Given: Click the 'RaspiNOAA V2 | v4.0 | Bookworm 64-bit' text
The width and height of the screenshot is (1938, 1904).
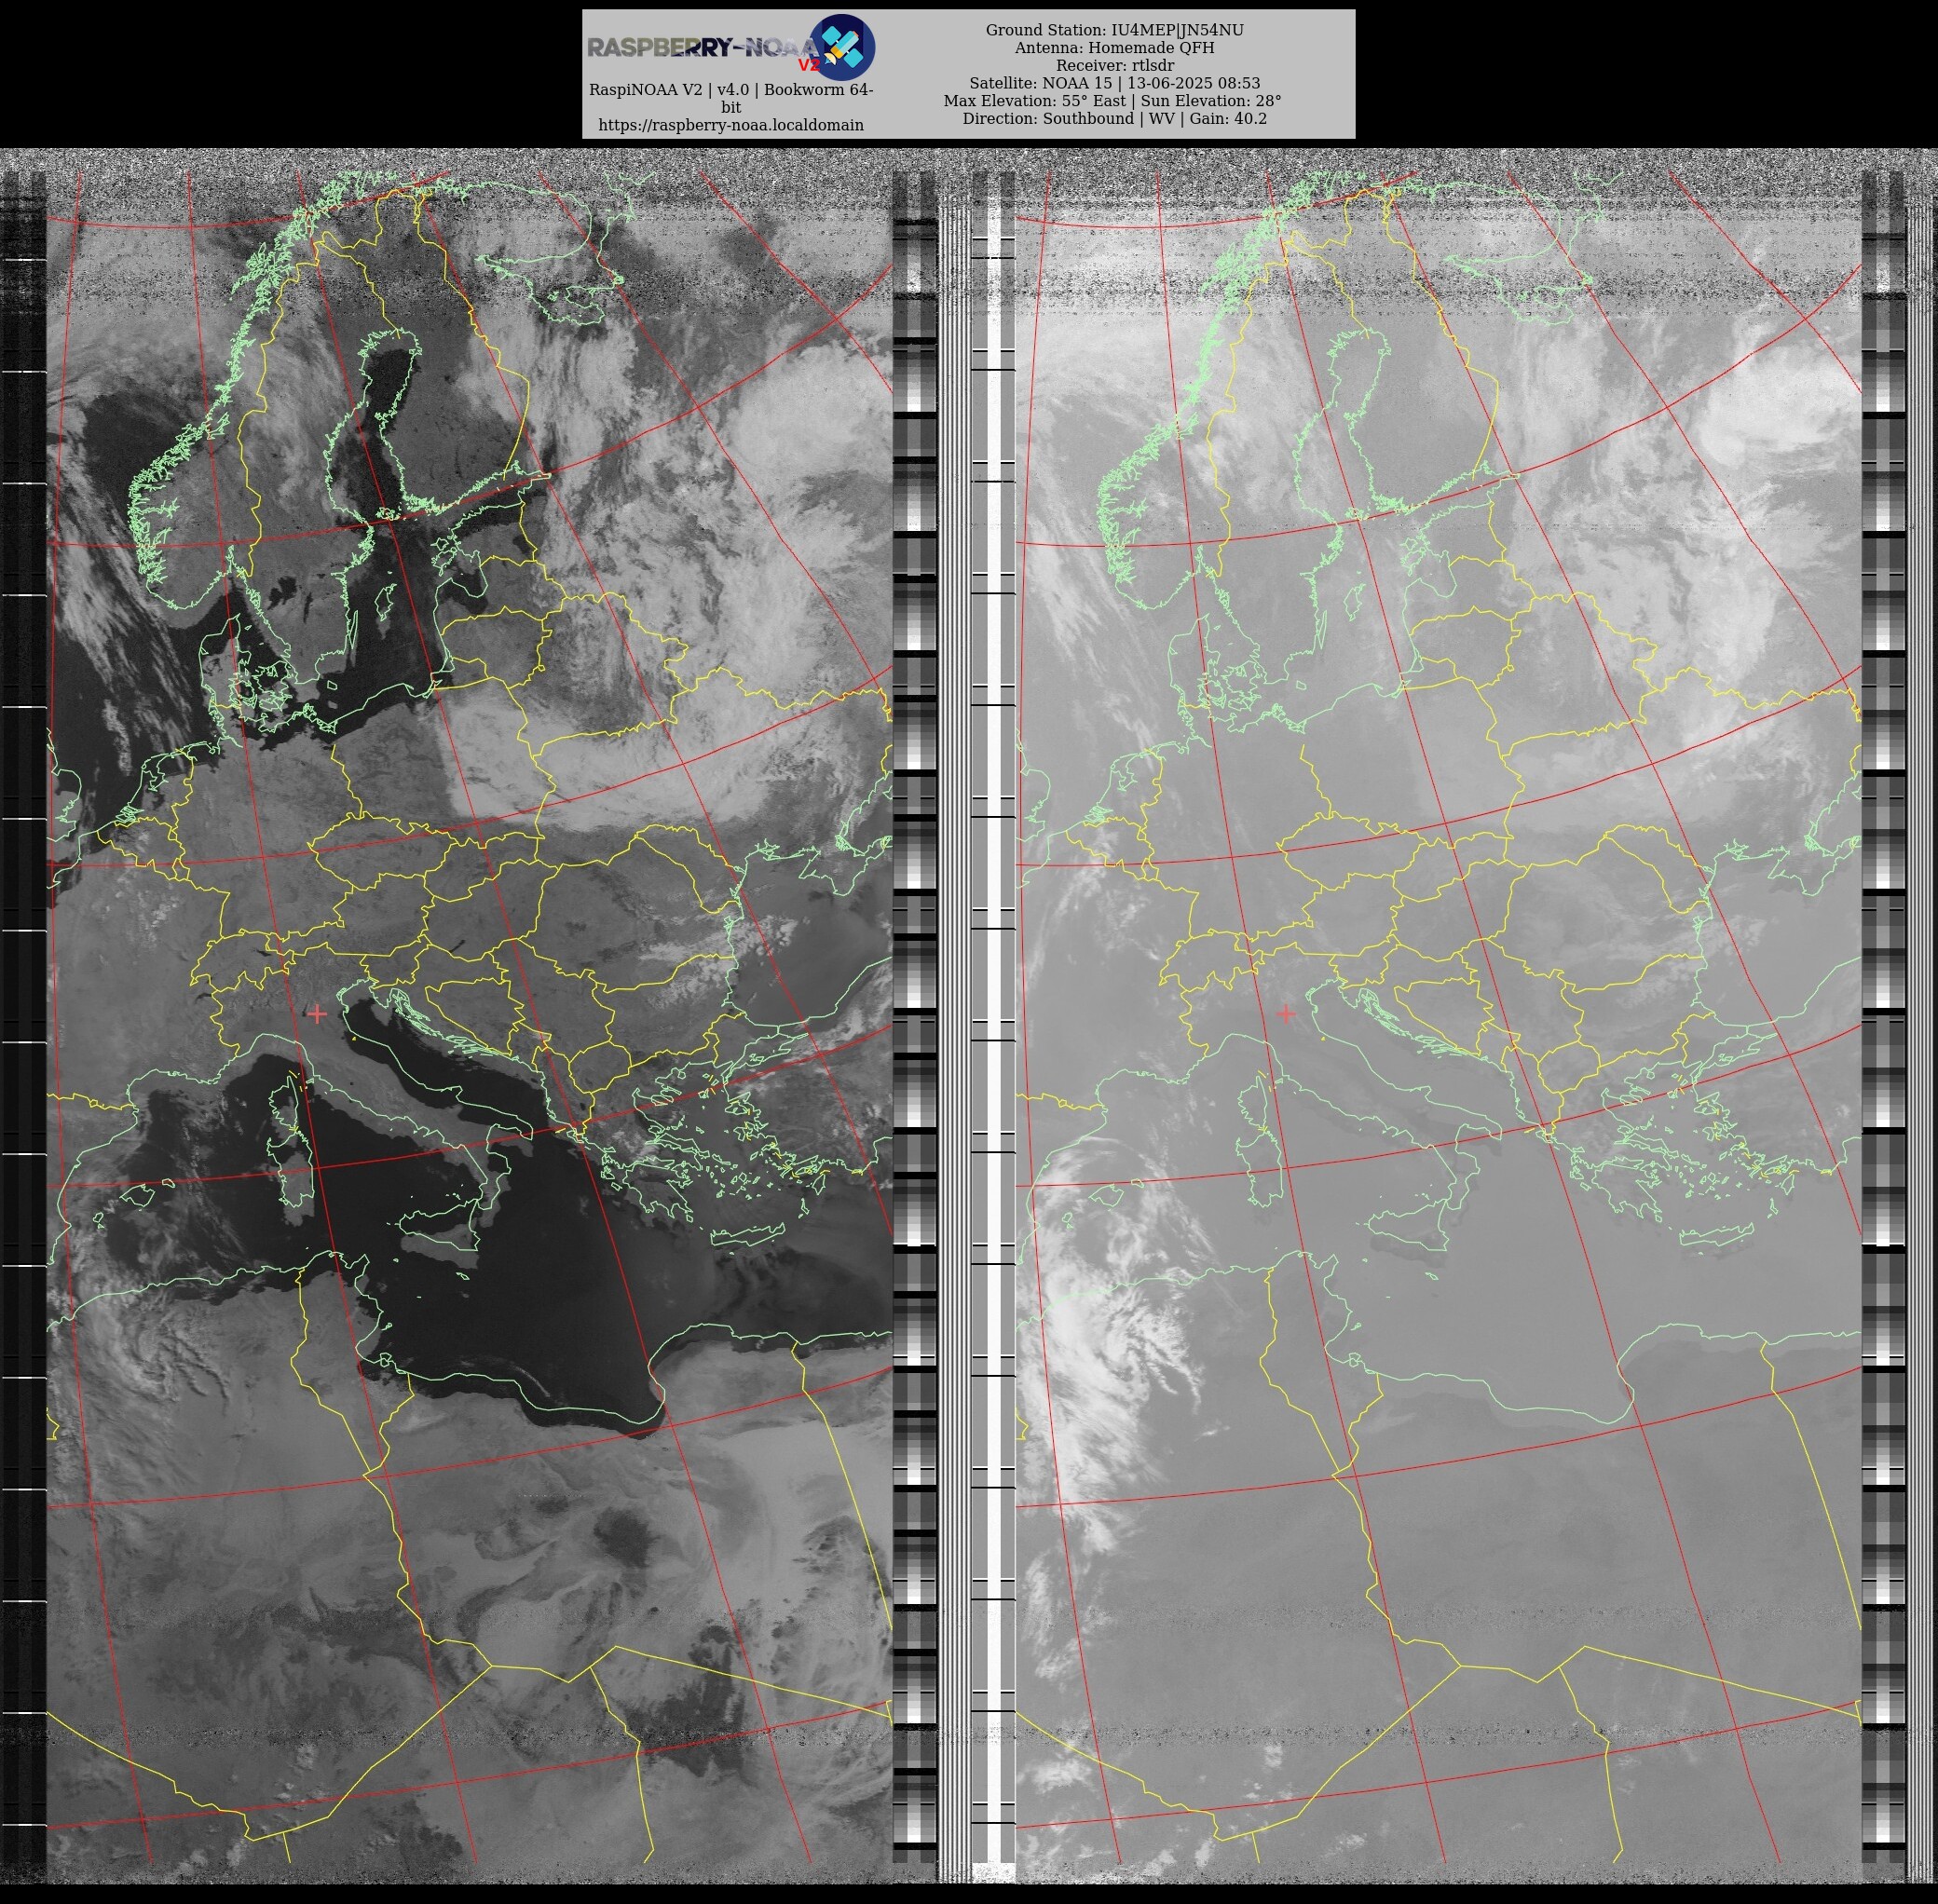Looking at the screenshot, I should point(731,98).
